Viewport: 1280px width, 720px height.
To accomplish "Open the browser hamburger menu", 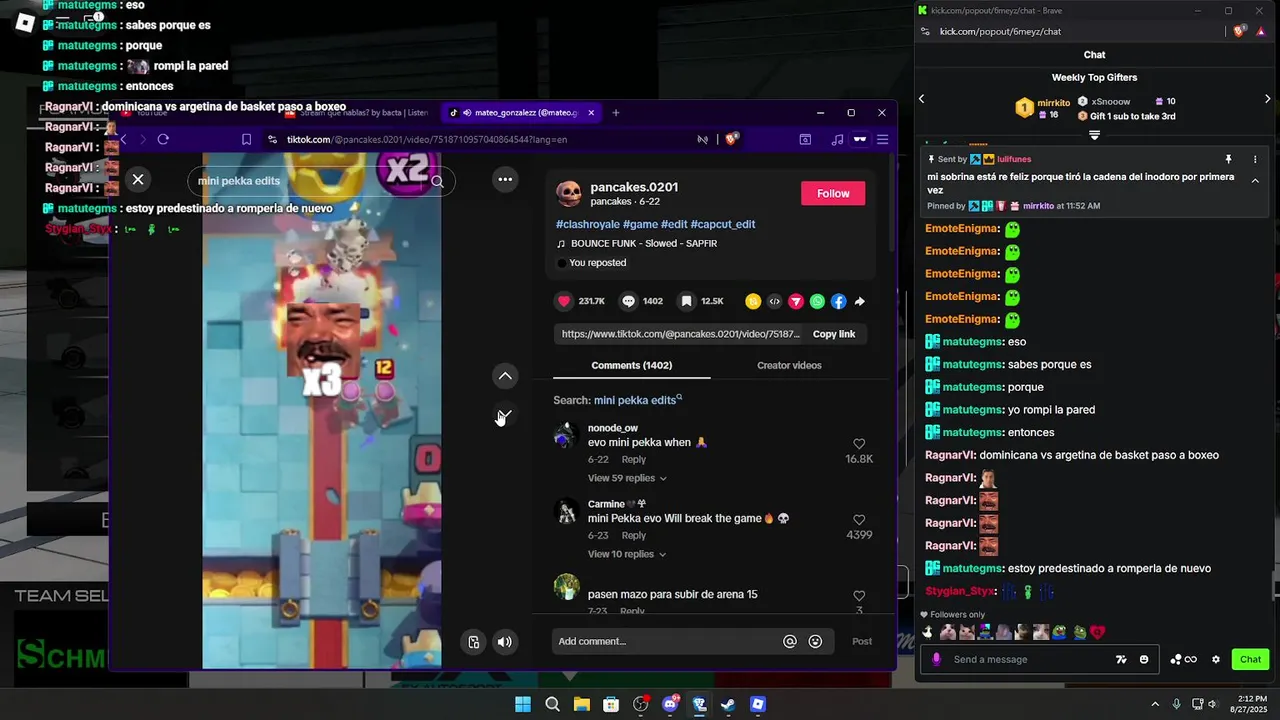I will tap(881, 140).
